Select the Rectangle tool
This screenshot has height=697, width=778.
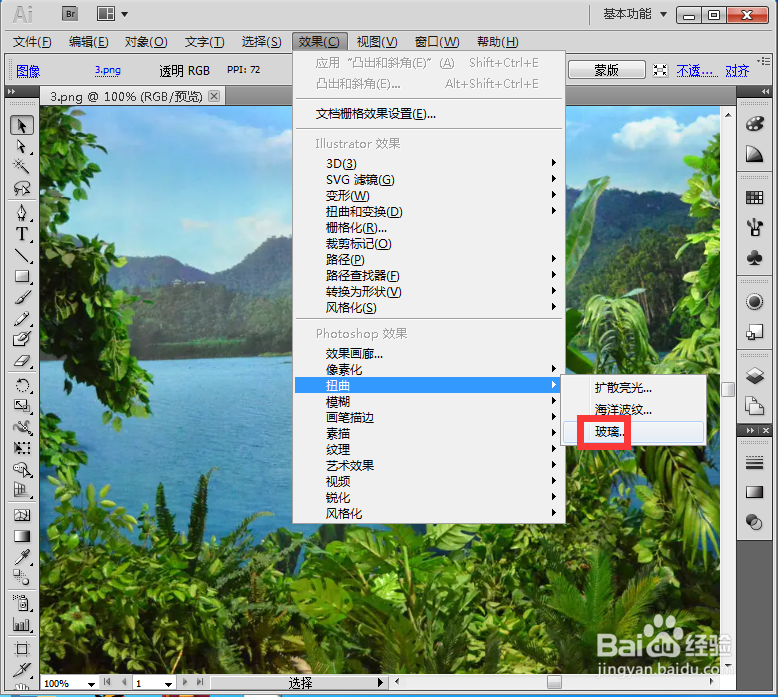tap(22, 276)
